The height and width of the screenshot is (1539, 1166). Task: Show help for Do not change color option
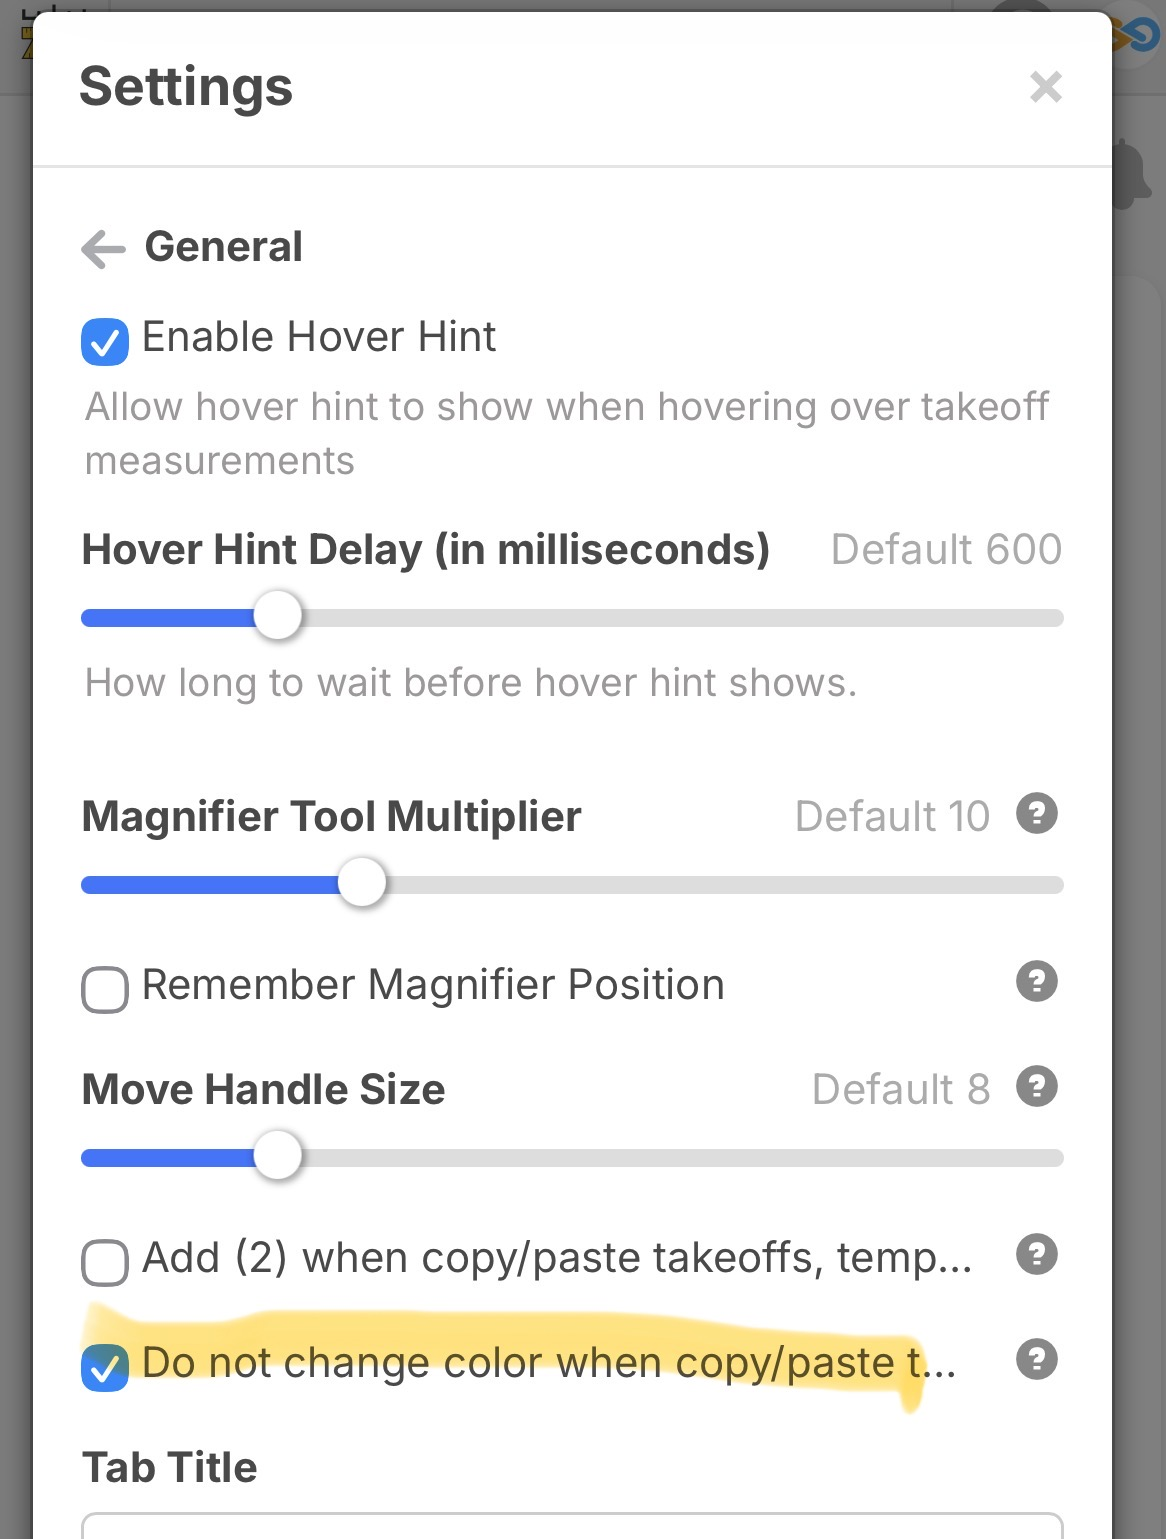pos(1037,1360)
